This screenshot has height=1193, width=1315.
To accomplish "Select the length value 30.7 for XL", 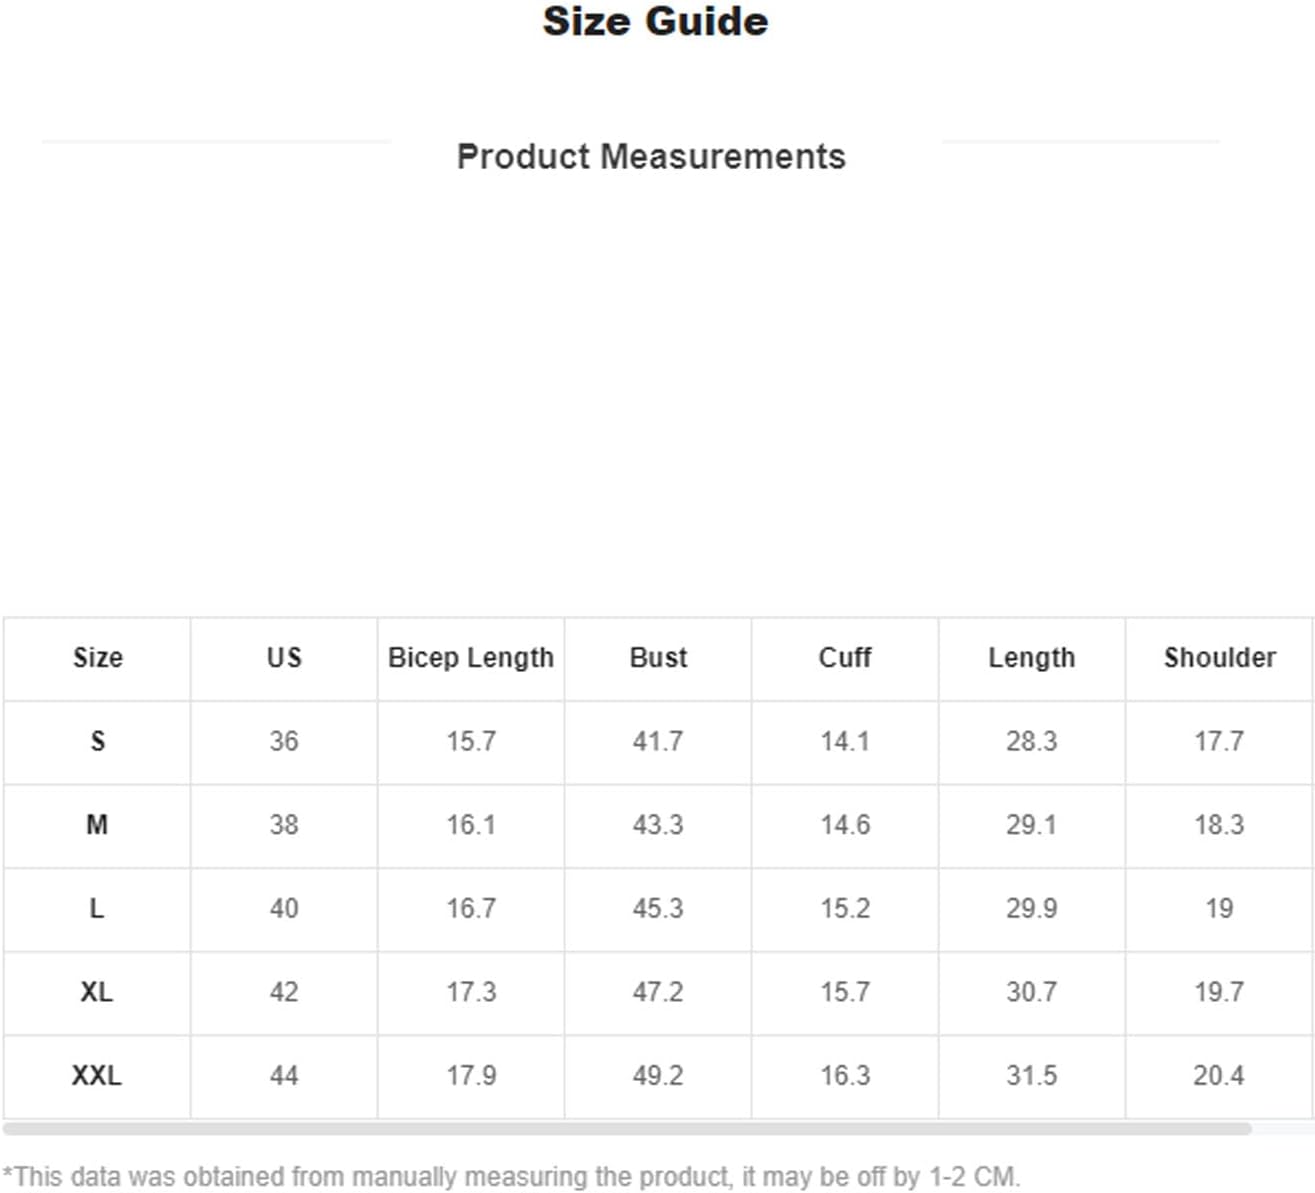I will coord(1032,992).
